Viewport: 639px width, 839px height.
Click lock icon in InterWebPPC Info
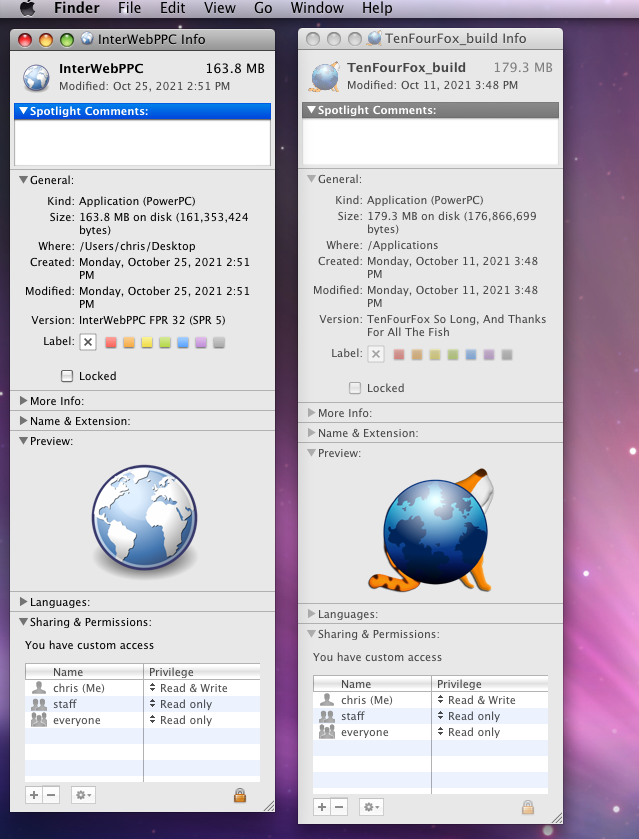click(x=240, y=795)
